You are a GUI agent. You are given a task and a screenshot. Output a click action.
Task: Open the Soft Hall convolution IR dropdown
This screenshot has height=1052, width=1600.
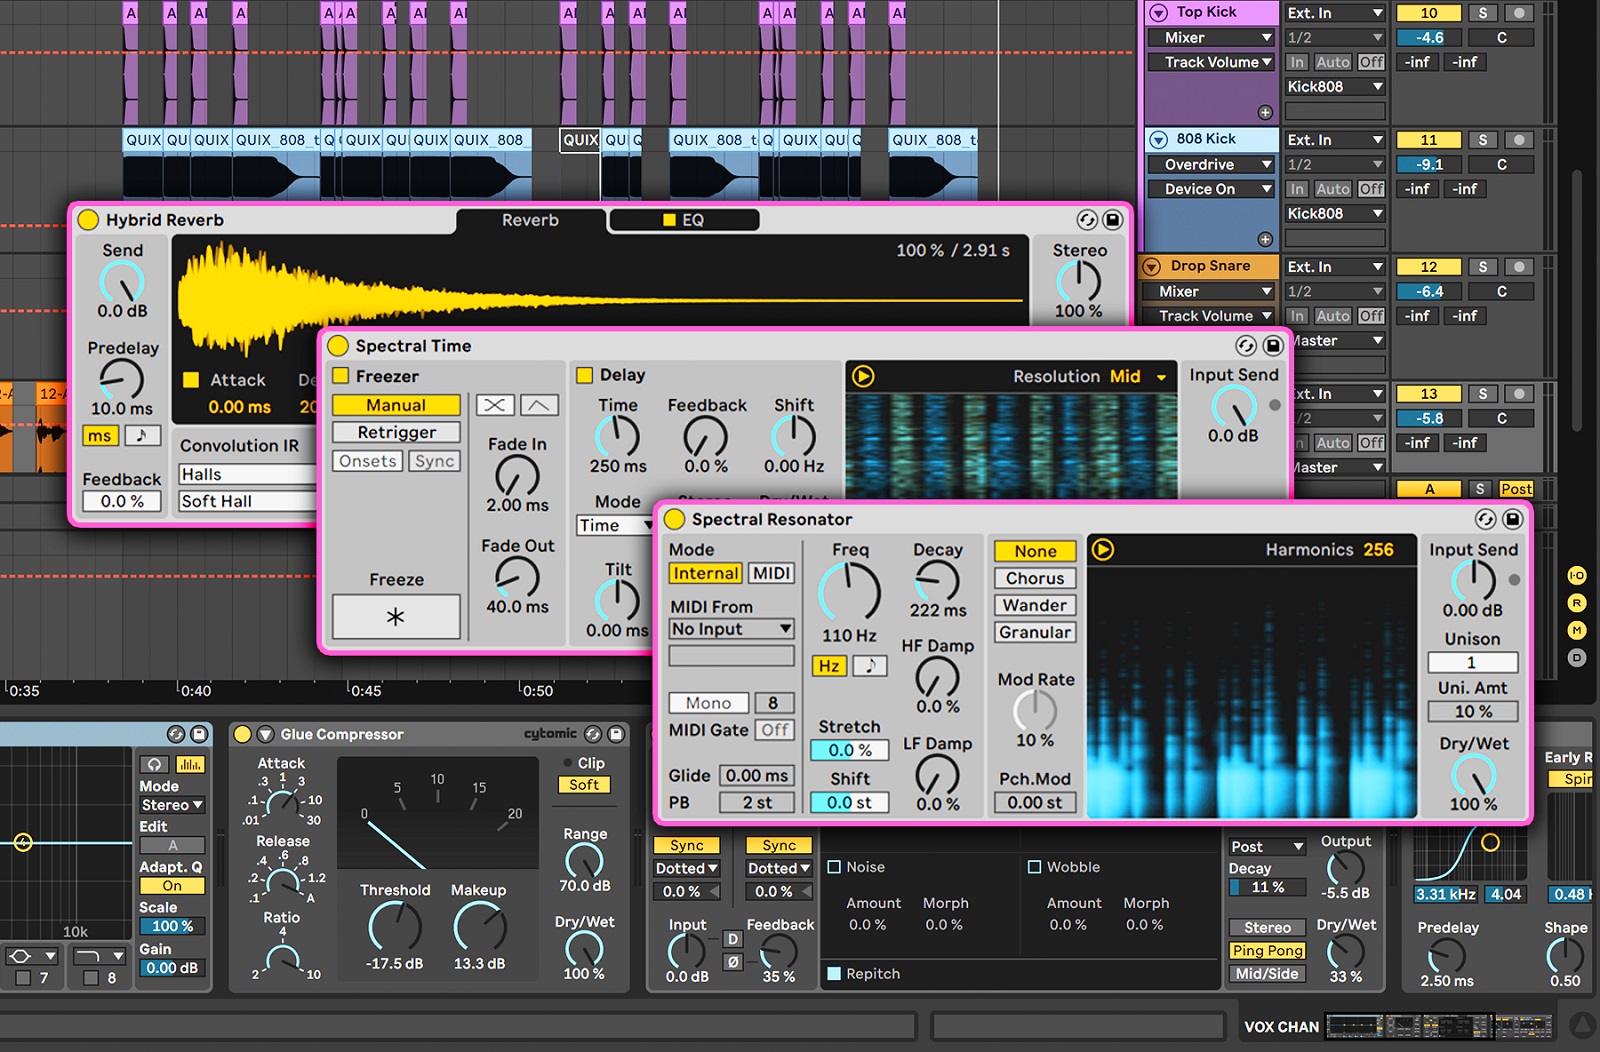[x=246, y=501]
